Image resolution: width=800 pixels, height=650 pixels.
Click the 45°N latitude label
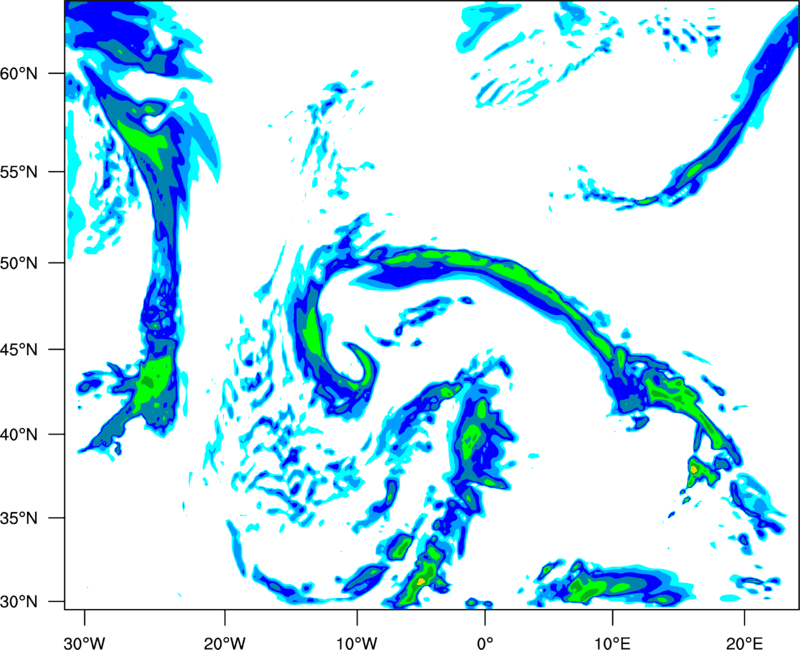coord(19,350)
